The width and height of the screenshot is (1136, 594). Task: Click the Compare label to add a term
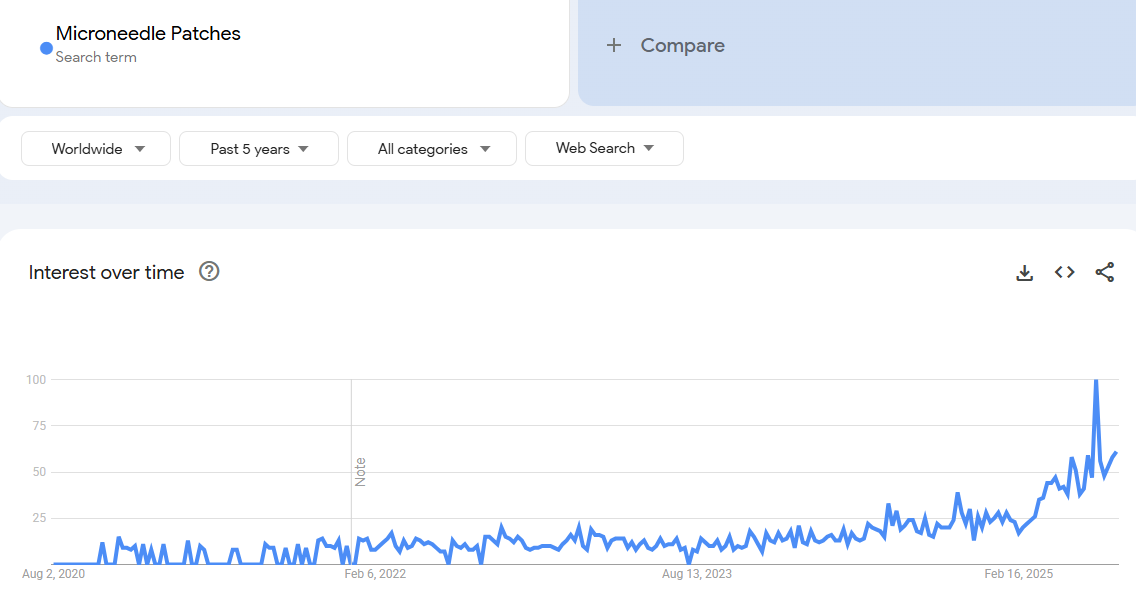coord(682,45)
